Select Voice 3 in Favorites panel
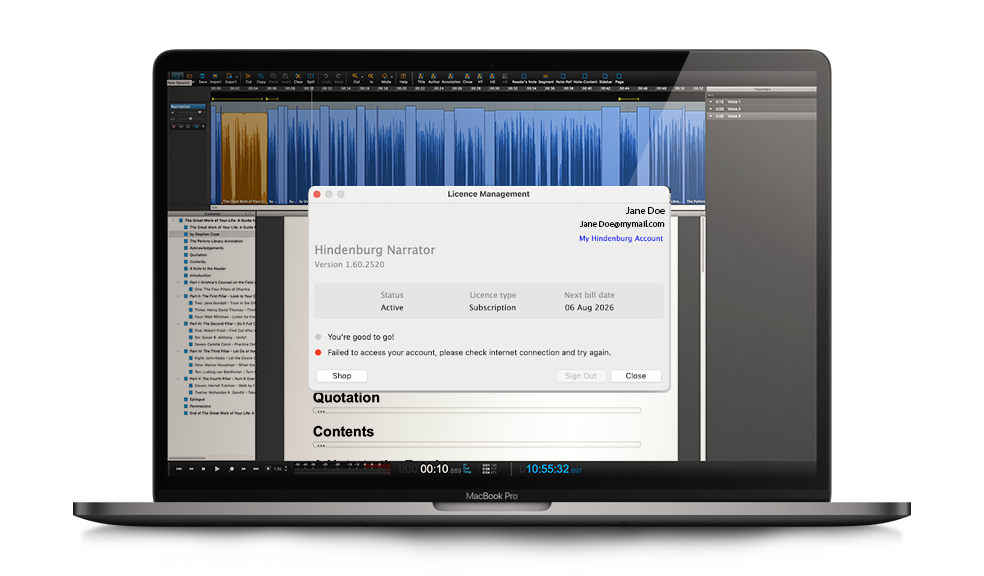The width and height of the screenshot is (984, 576). pyautogui.click(x=762, y=116)
